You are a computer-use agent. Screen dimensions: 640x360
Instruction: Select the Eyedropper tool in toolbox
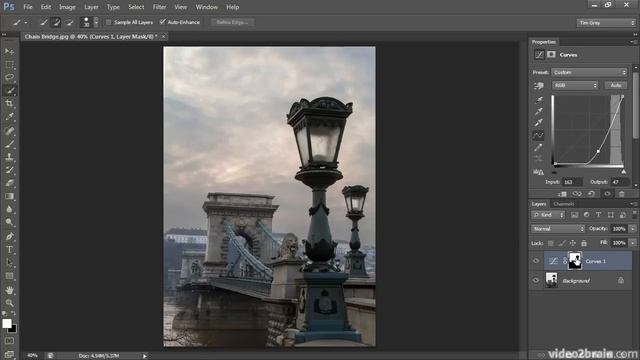(x=9, y=117)
